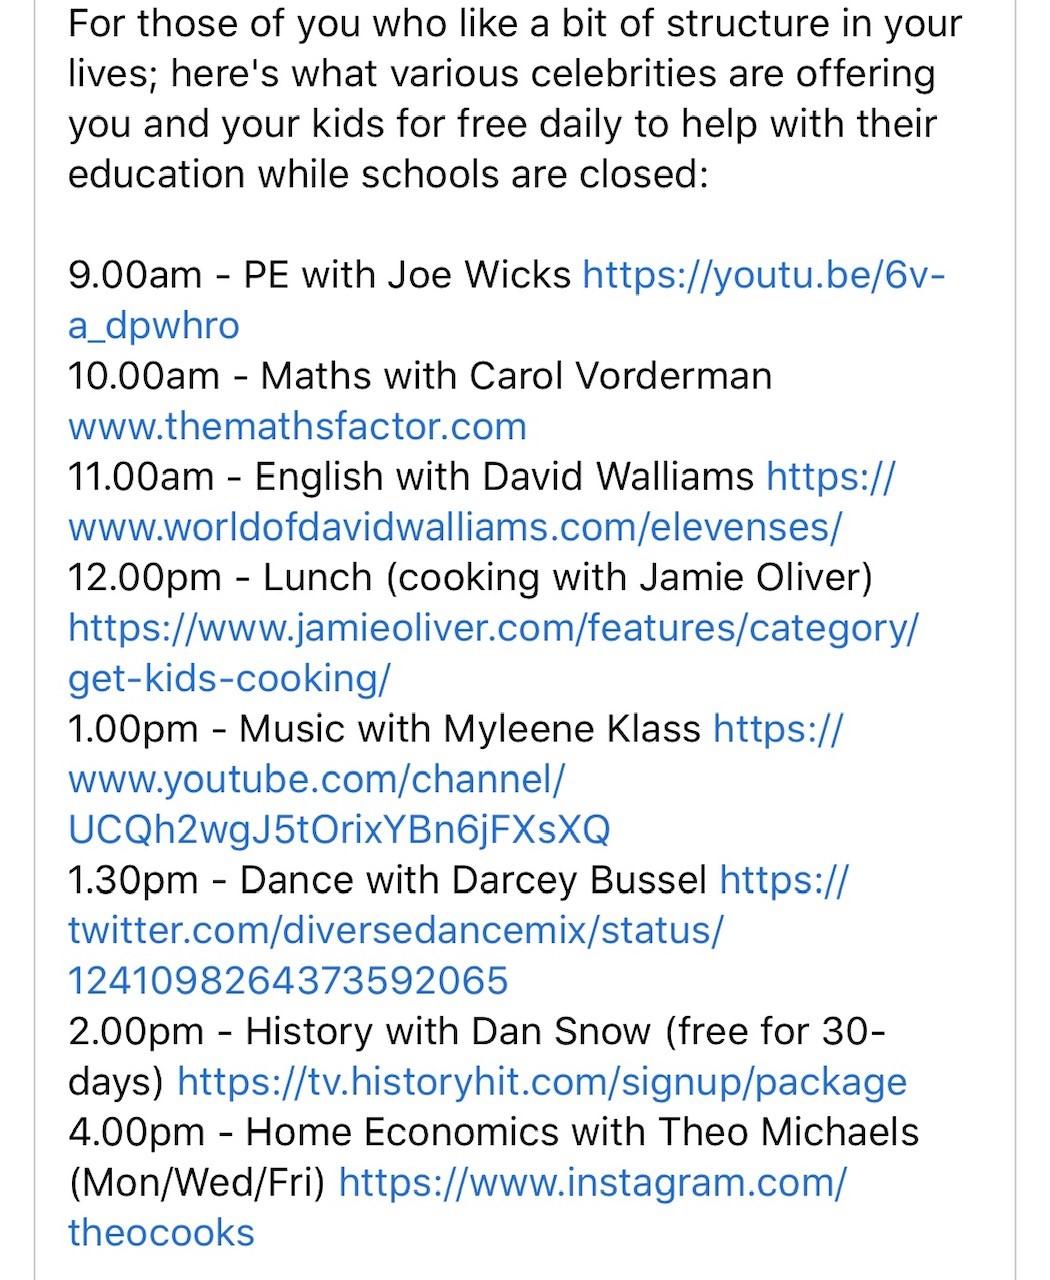
Task: Visit the worldofdavidwalliams.com elevenses link
Action: 455,527
